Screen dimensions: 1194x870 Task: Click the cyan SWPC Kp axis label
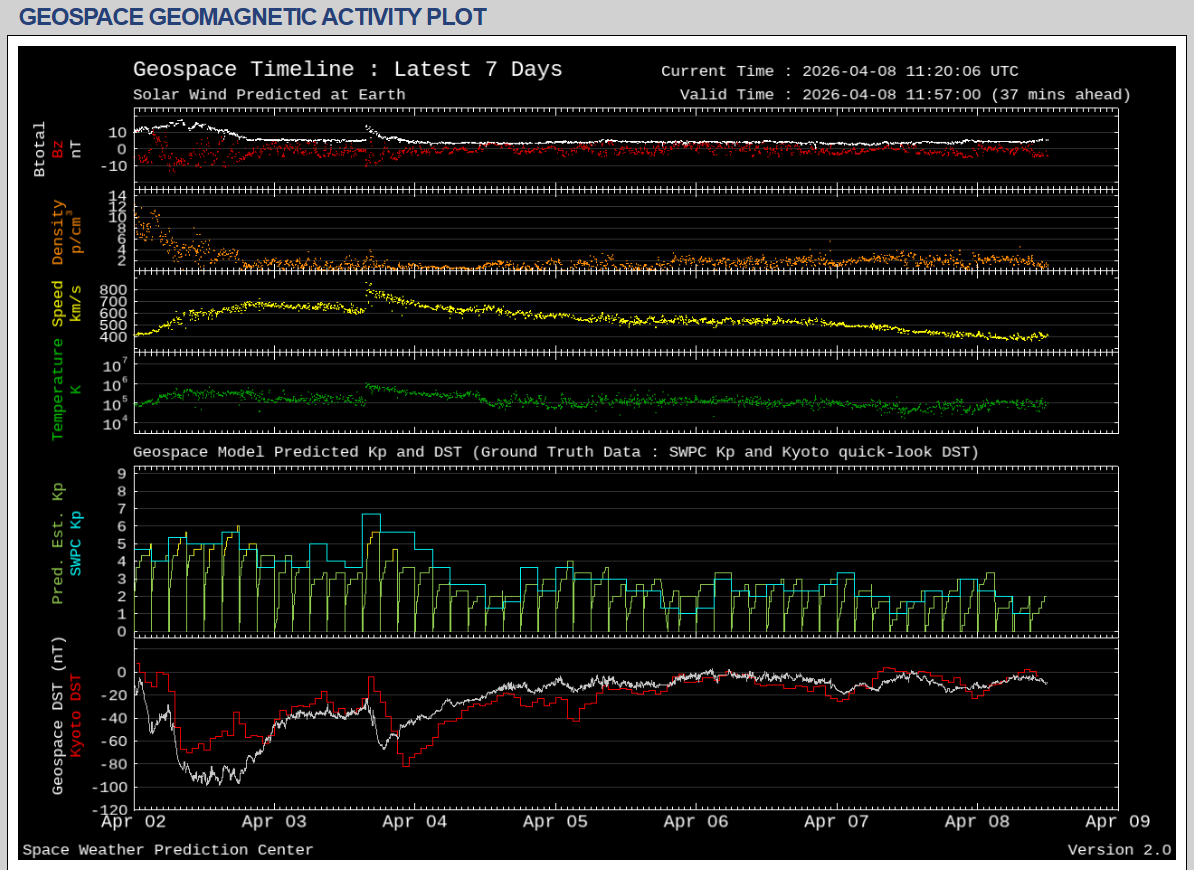[76, 544]
